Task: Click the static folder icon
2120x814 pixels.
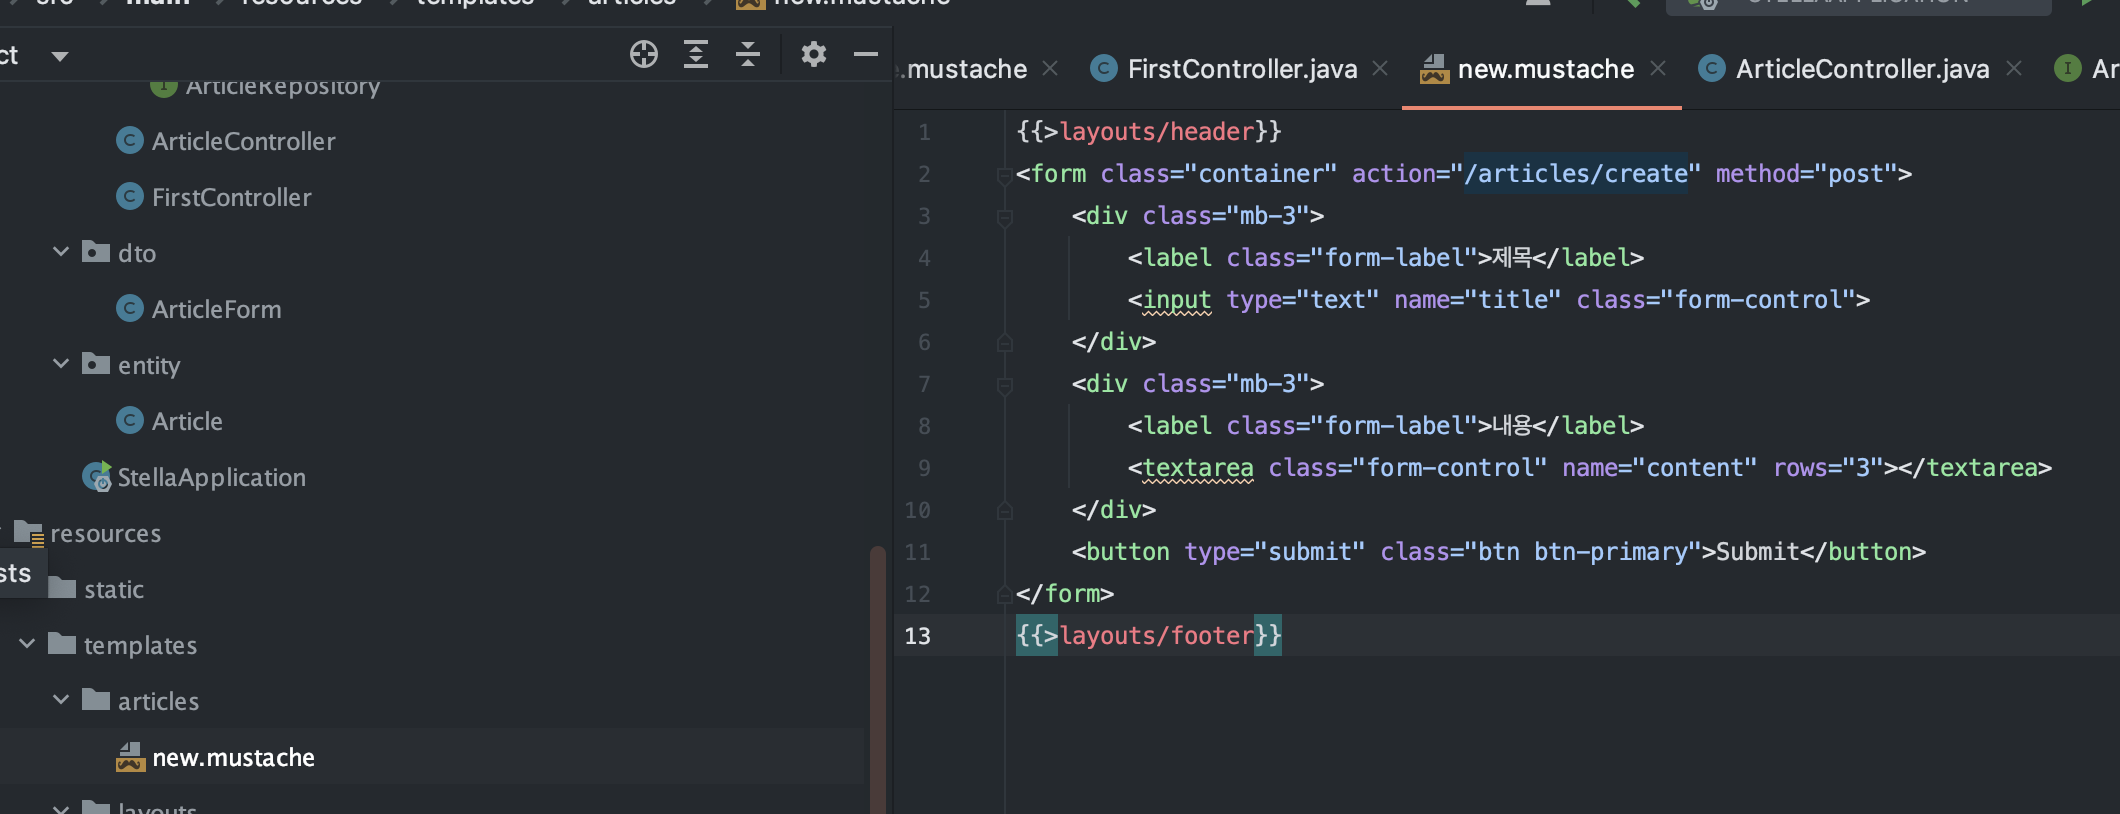Action: pyautogui.click(x=62, y=587)
